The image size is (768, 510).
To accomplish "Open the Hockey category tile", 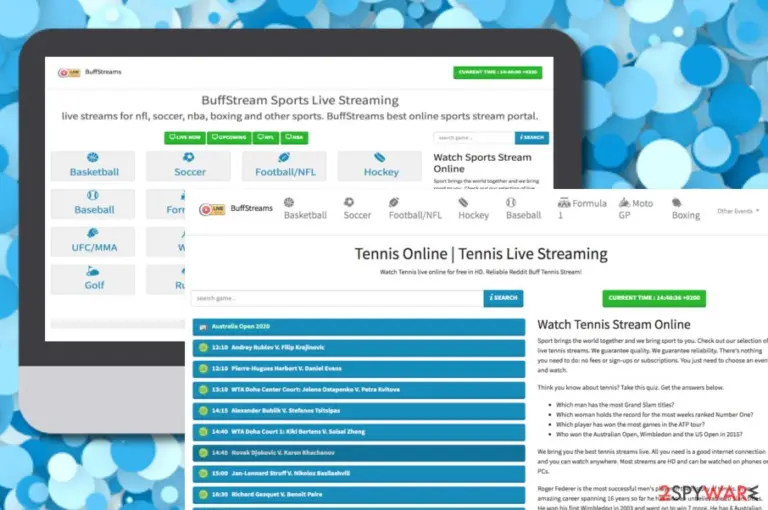I will (x=380, y=166).
